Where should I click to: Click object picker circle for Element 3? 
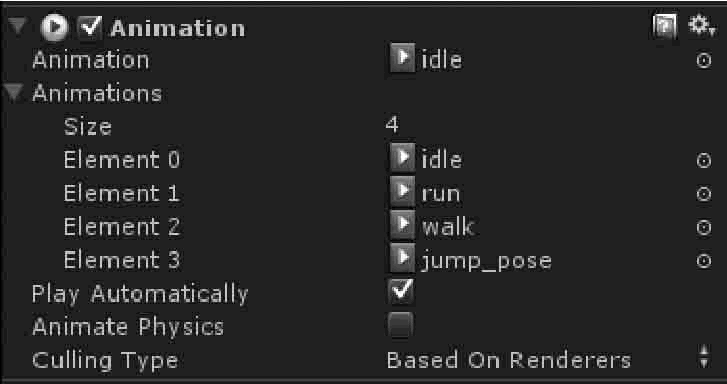704,261
